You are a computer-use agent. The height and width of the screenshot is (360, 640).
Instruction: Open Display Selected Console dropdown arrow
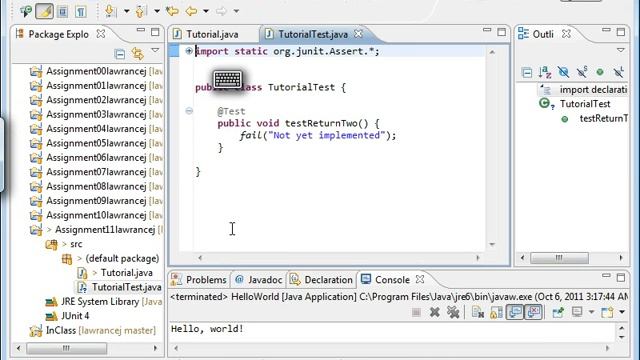591,312
